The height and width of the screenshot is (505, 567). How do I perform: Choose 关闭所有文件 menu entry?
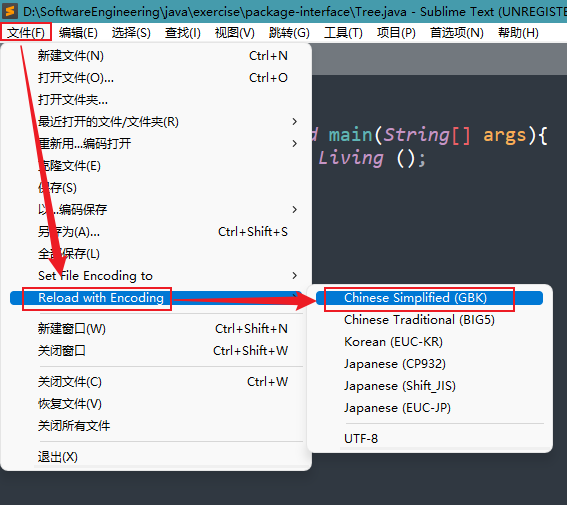[x=156, y=426]
